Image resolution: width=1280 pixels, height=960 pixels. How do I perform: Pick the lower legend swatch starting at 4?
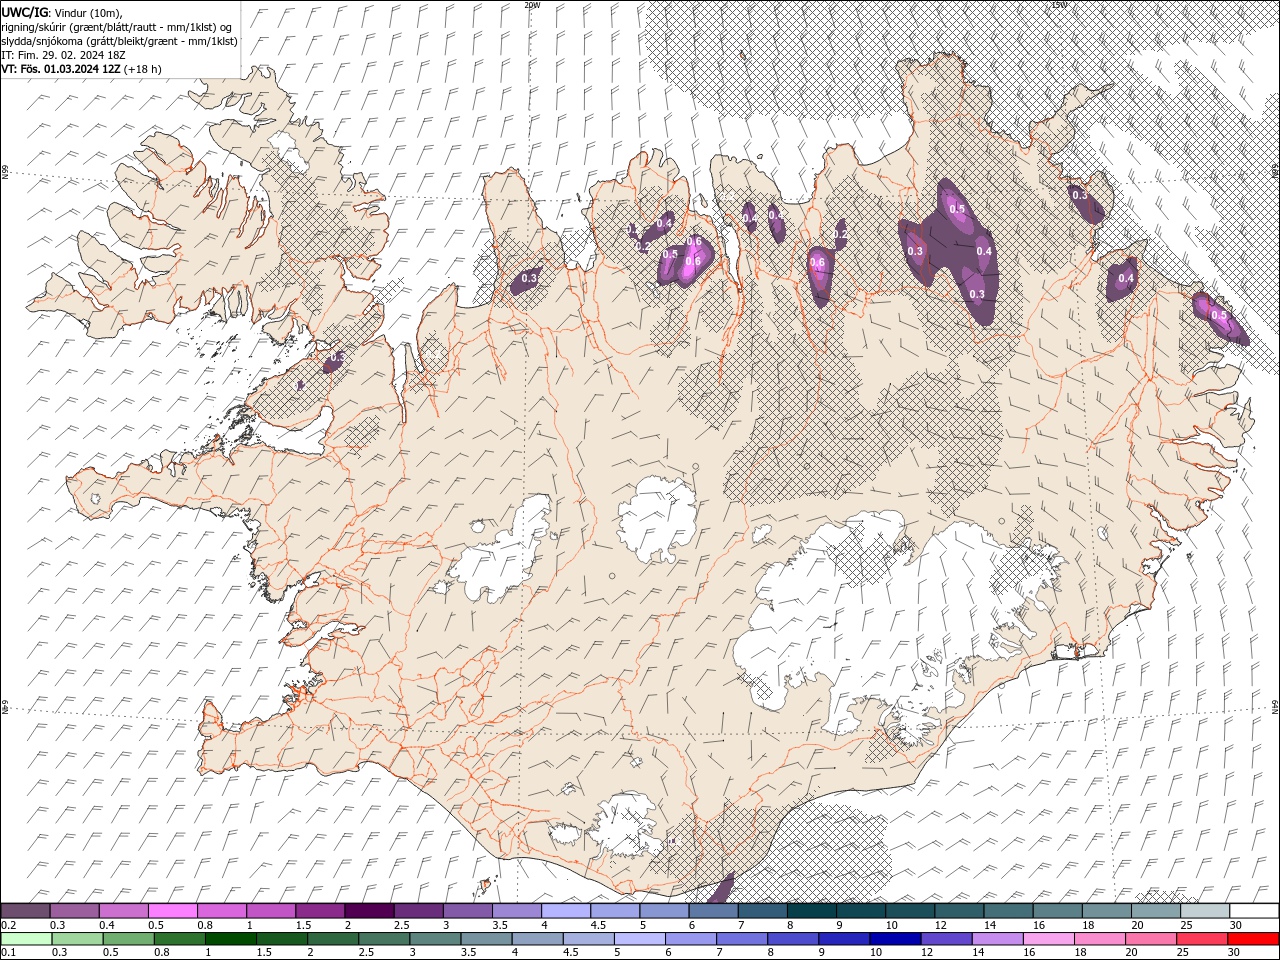pos(536,938)
